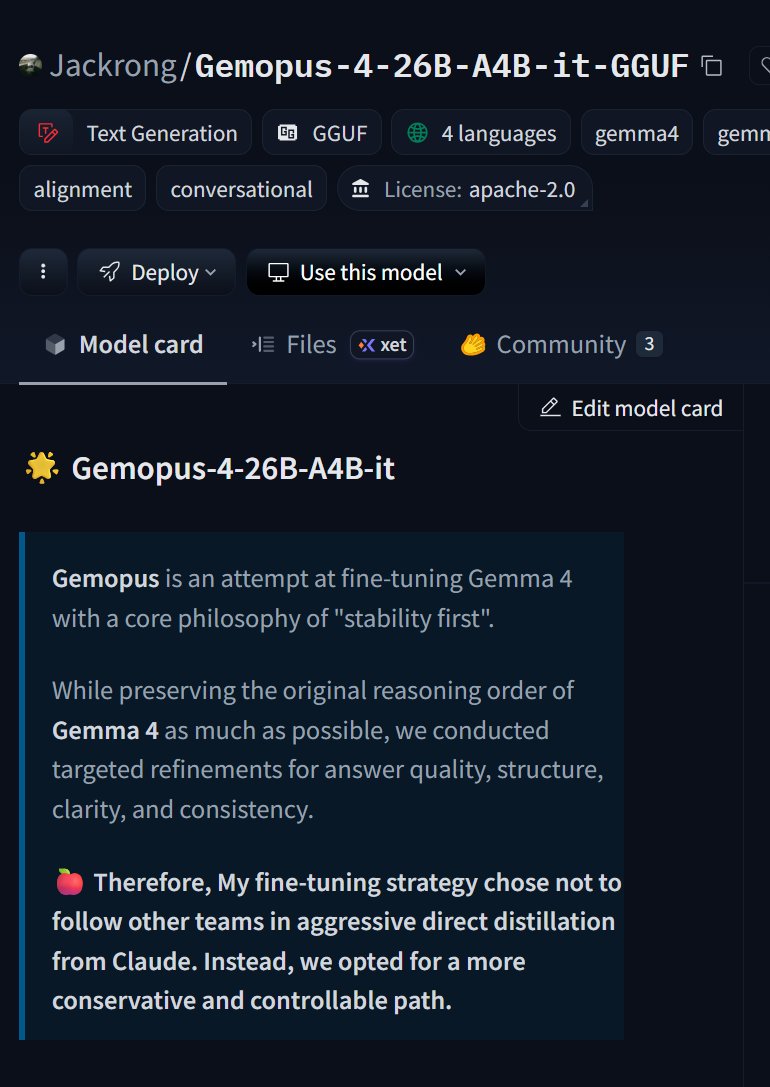Select the Model card tab

pos(124,345)
